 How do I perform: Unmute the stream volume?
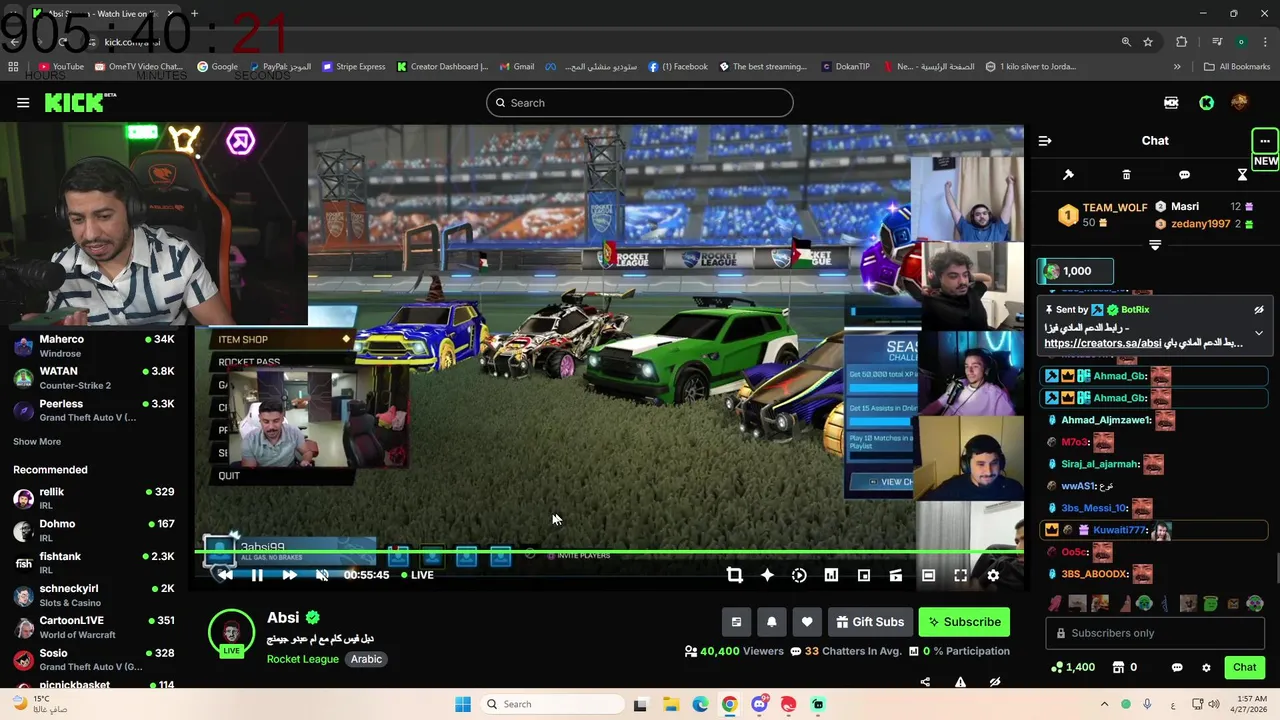click(322, 575)
